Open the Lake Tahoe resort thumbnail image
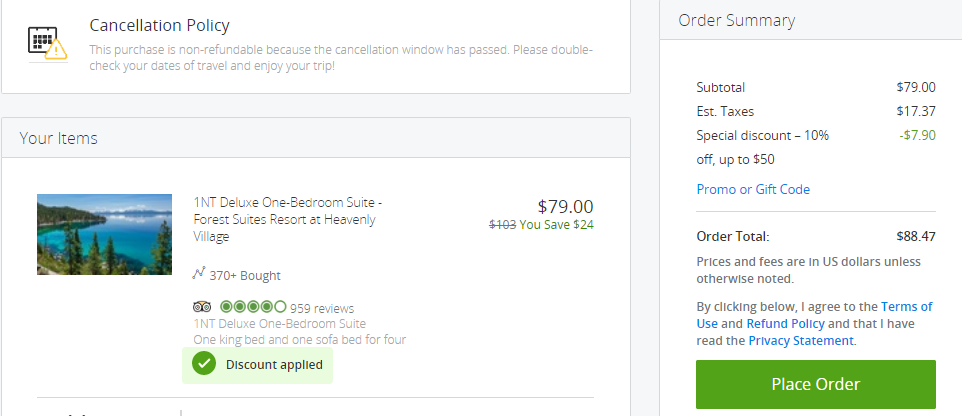The height and width of the screenshot is (416, 962). coord(104,234)
